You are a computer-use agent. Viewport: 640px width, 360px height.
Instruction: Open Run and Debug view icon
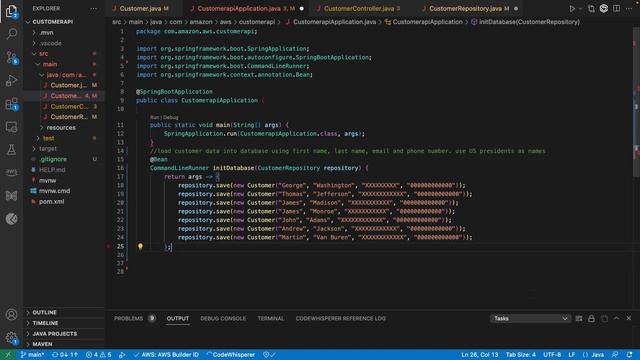(11, 80)
